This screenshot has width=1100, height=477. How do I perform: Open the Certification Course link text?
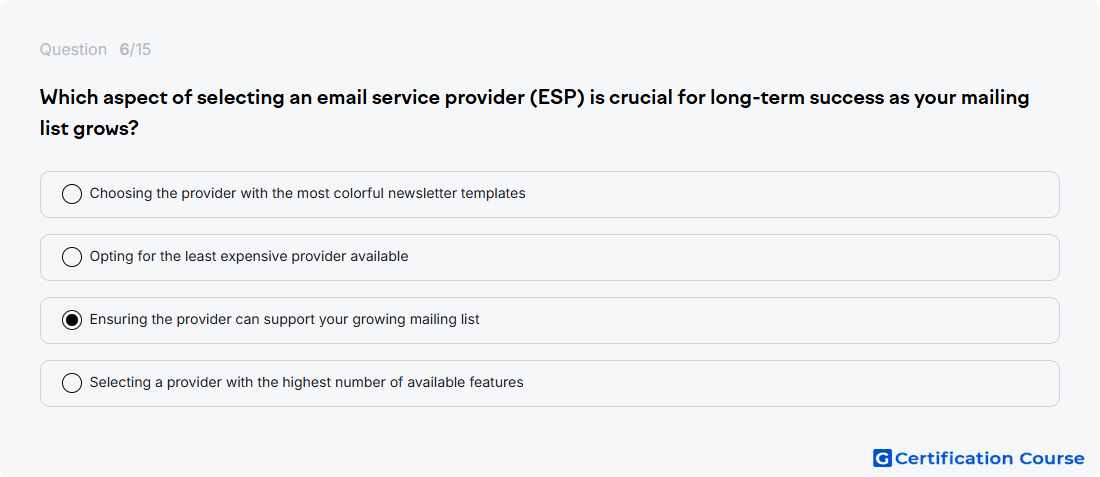(990, 459)
